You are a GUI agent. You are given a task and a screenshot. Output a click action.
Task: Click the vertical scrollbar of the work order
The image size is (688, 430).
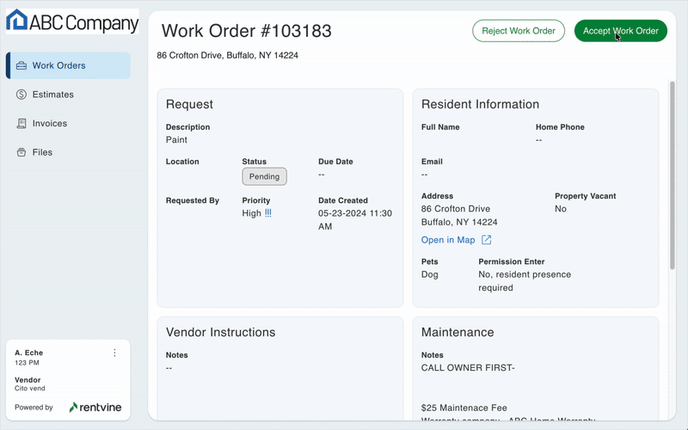pos(673,180)
